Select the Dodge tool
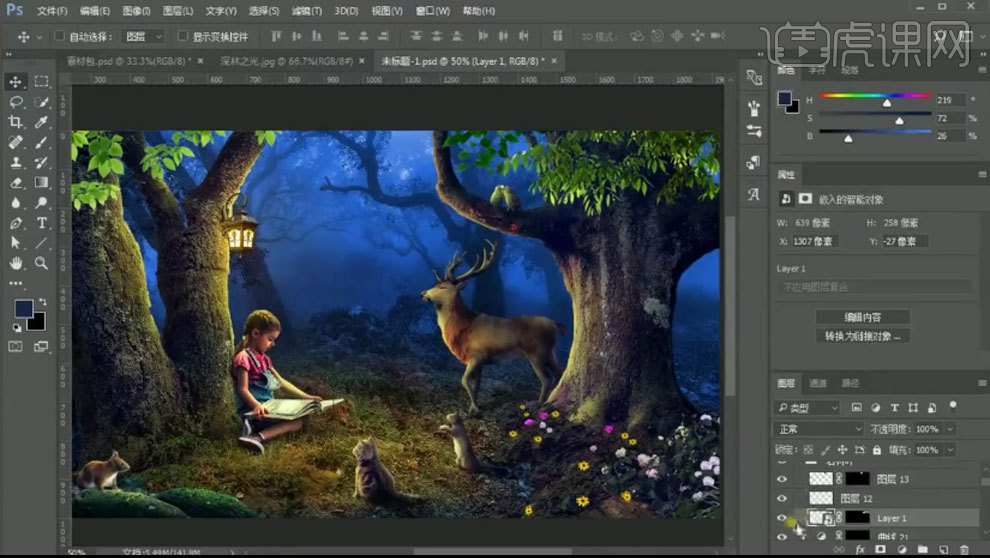990x558 pixels. (41, 203)
